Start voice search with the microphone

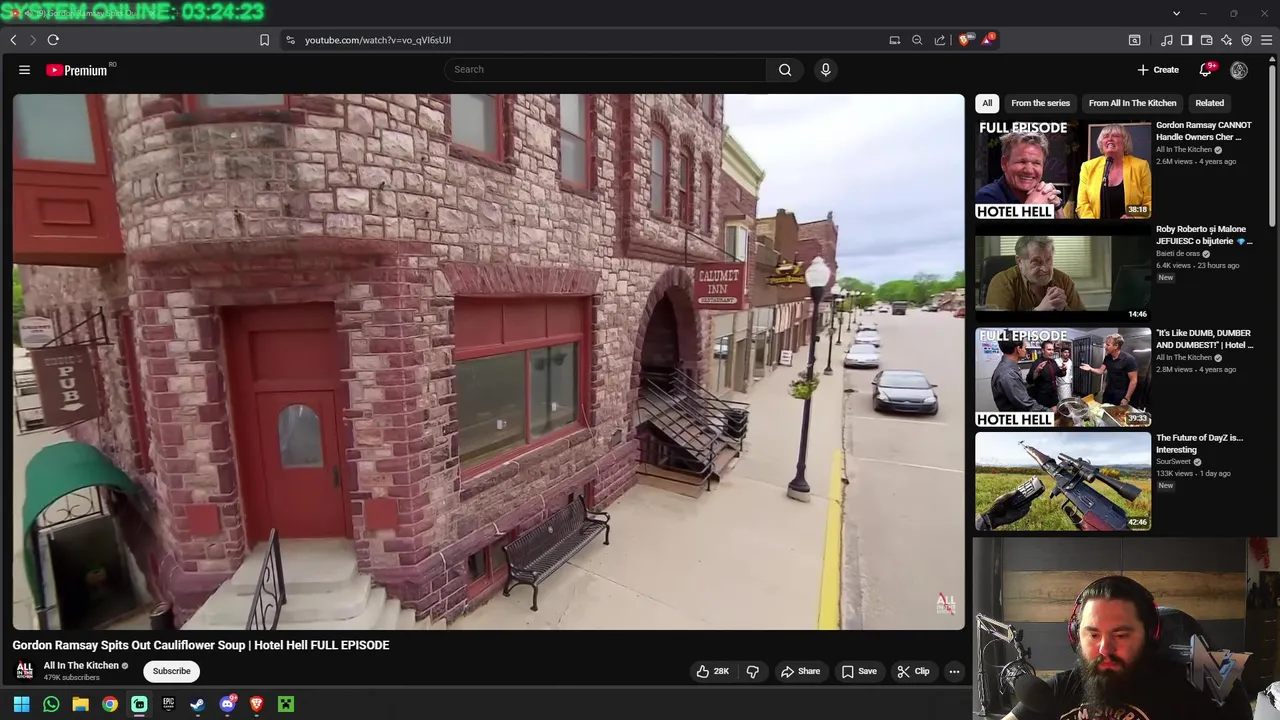(825, 70)
